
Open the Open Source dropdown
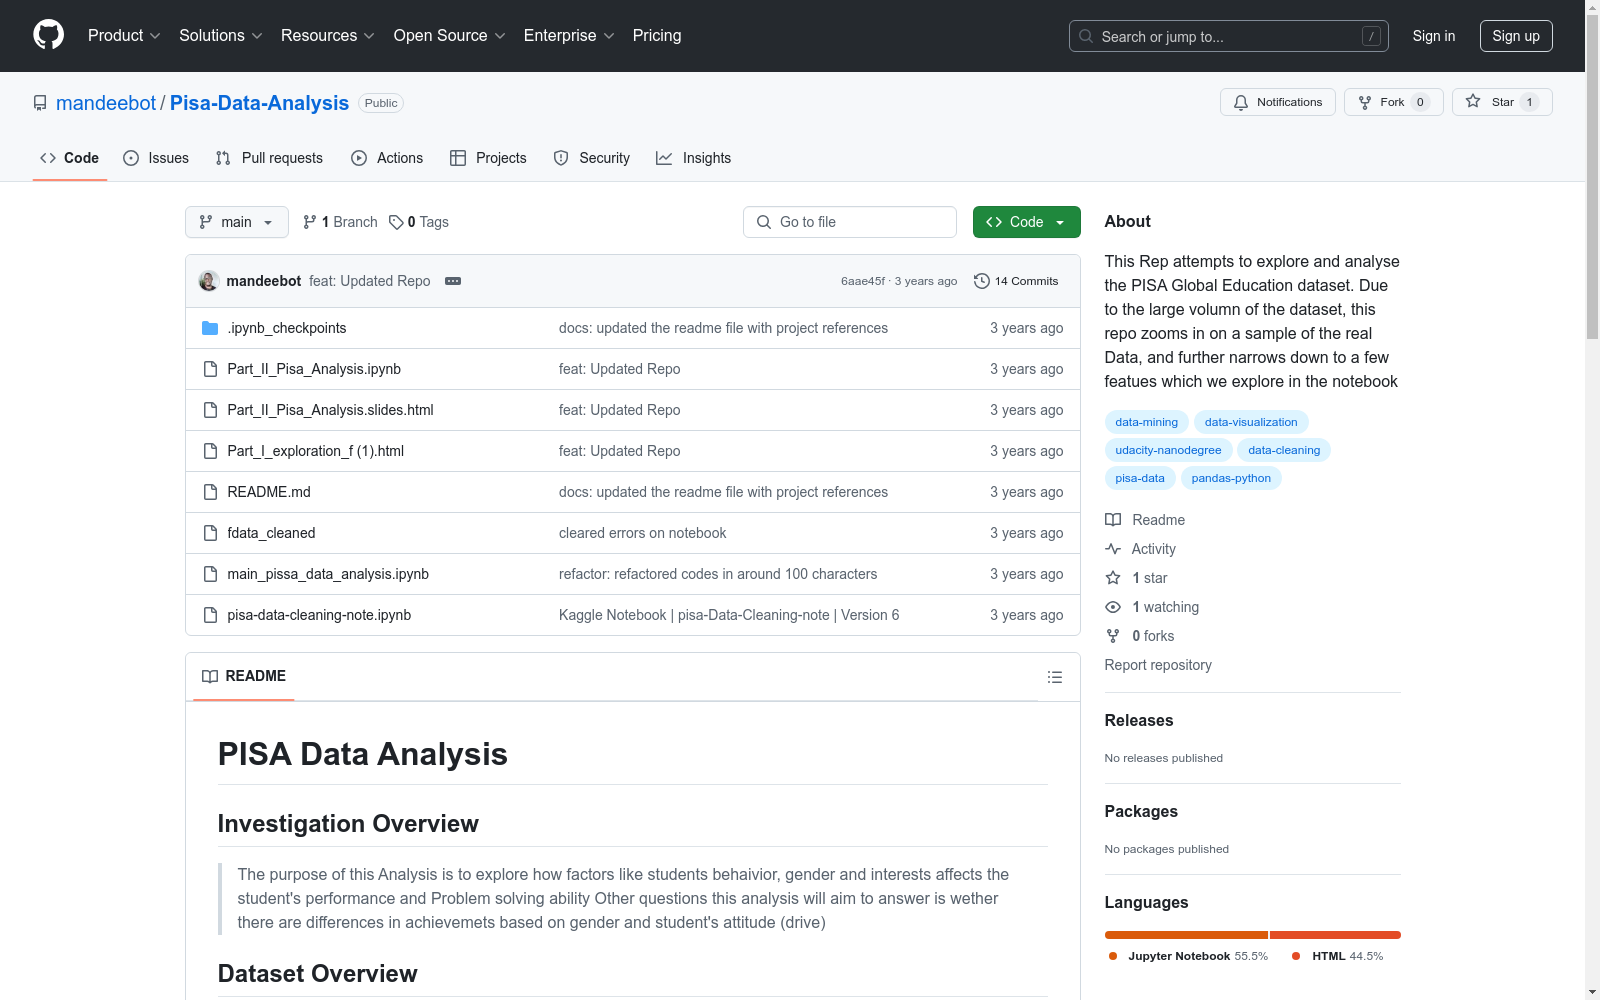(x=449, y=36)
